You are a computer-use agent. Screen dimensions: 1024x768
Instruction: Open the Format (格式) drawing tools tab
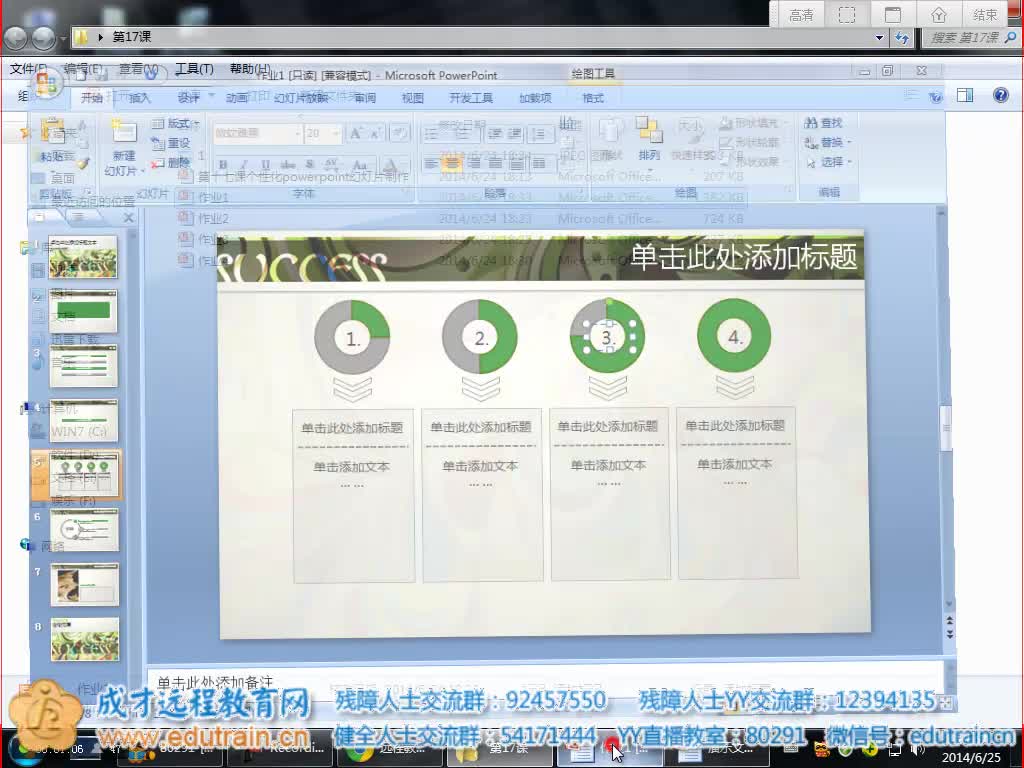[x=593, y=98]
